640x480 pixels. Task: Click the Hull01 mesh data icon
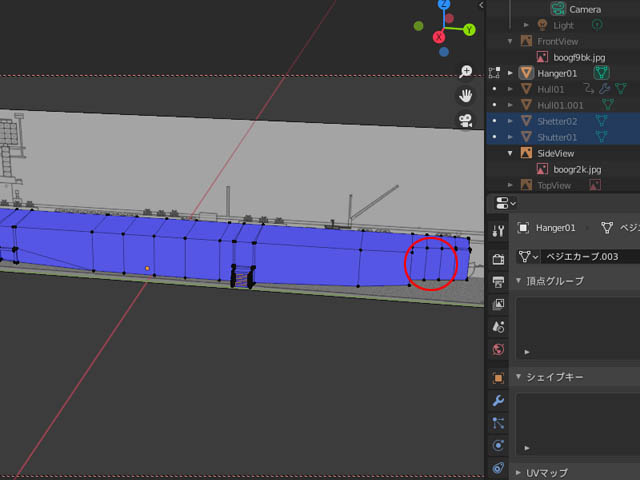pos(620,89)
